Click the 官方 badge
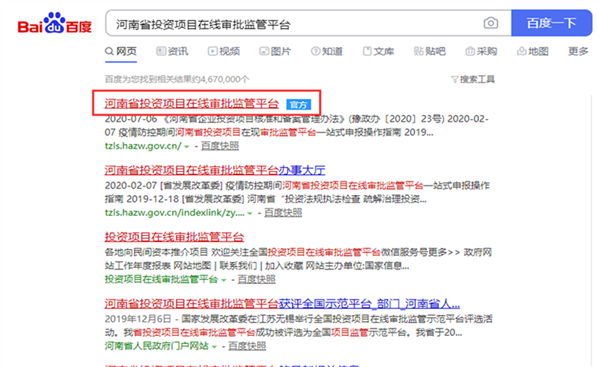 (299, 105)
